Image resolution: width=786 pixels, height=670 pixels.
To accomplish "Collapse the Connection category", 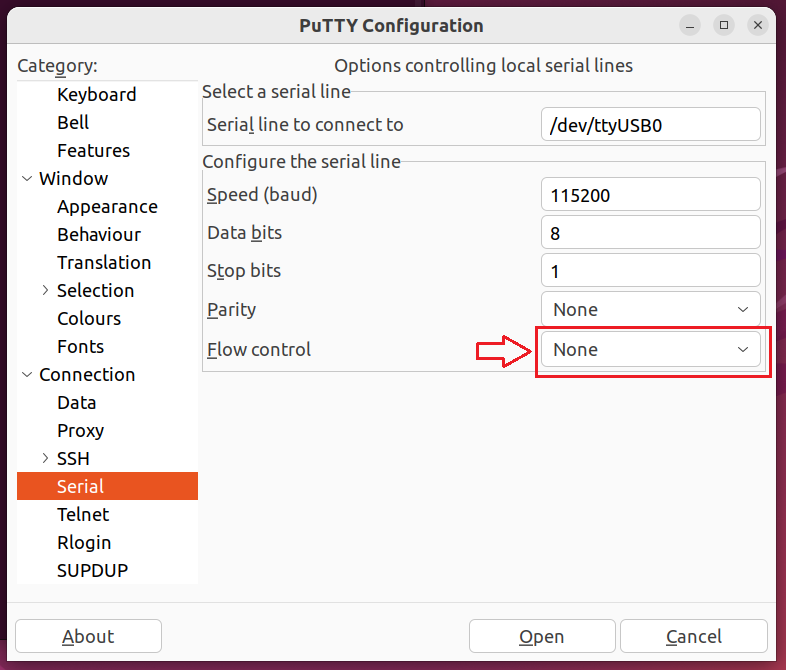I will coord(26,375).
